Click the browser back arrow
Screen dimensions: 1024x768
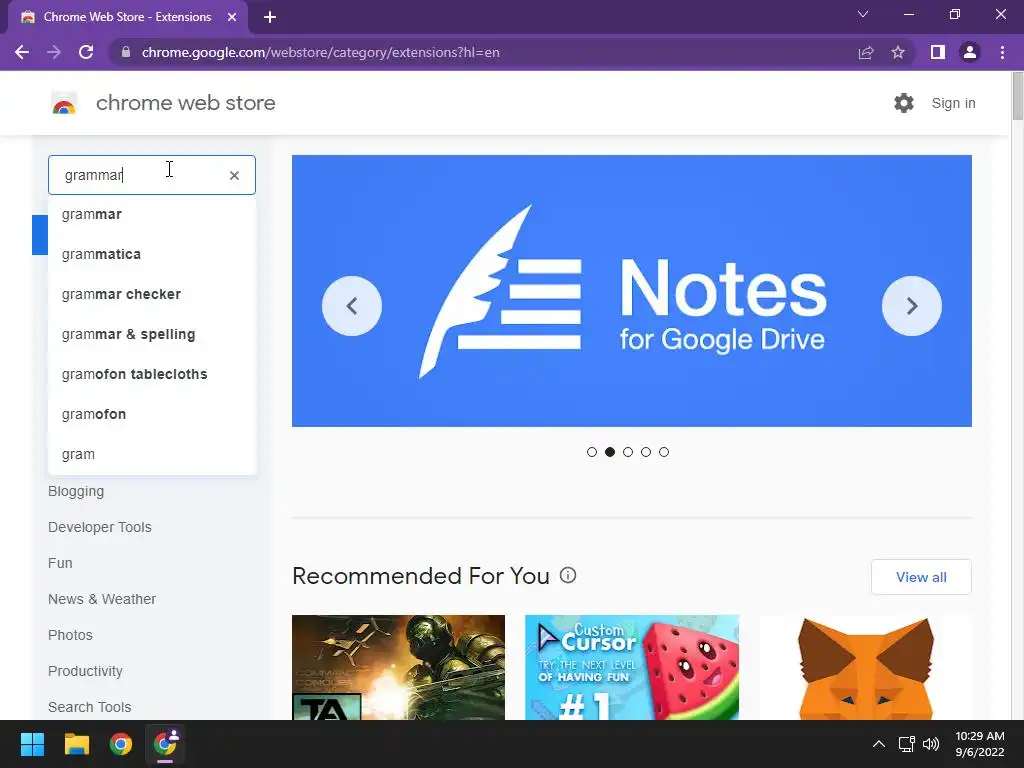coord(22,52)
